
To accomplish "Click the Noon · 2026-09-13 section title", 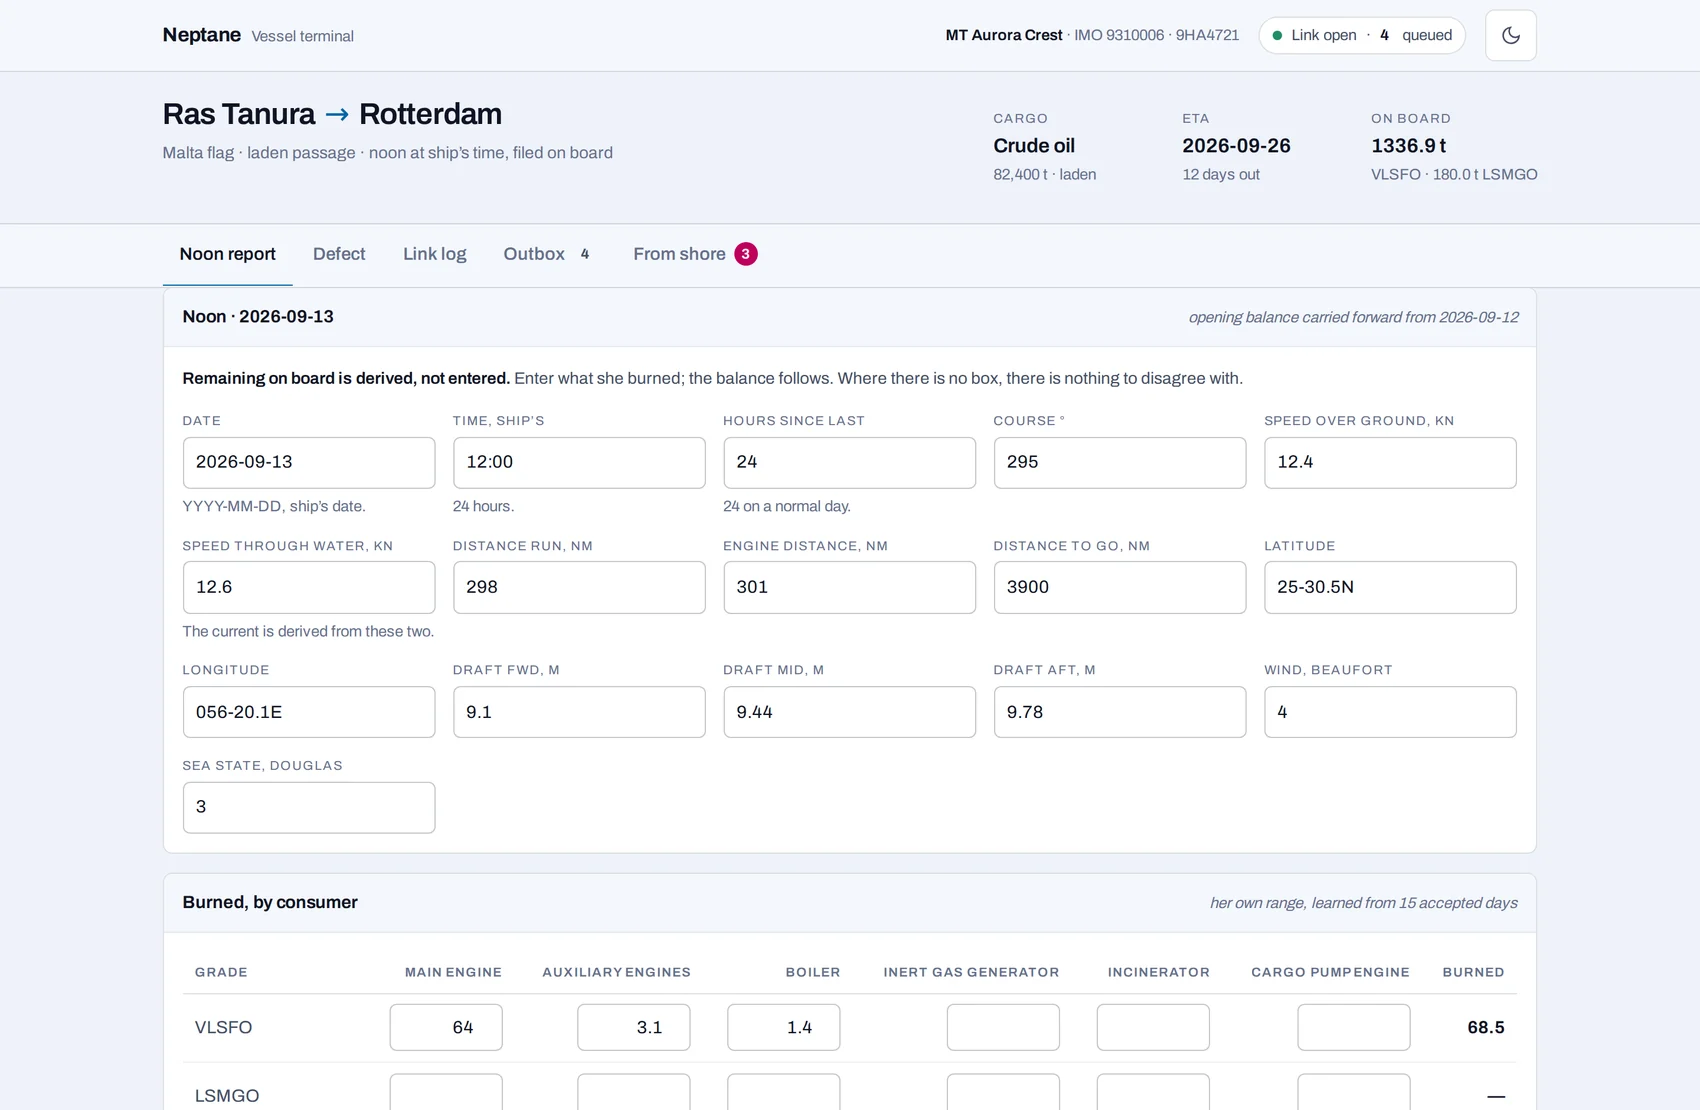I will (x=258, y=317).
